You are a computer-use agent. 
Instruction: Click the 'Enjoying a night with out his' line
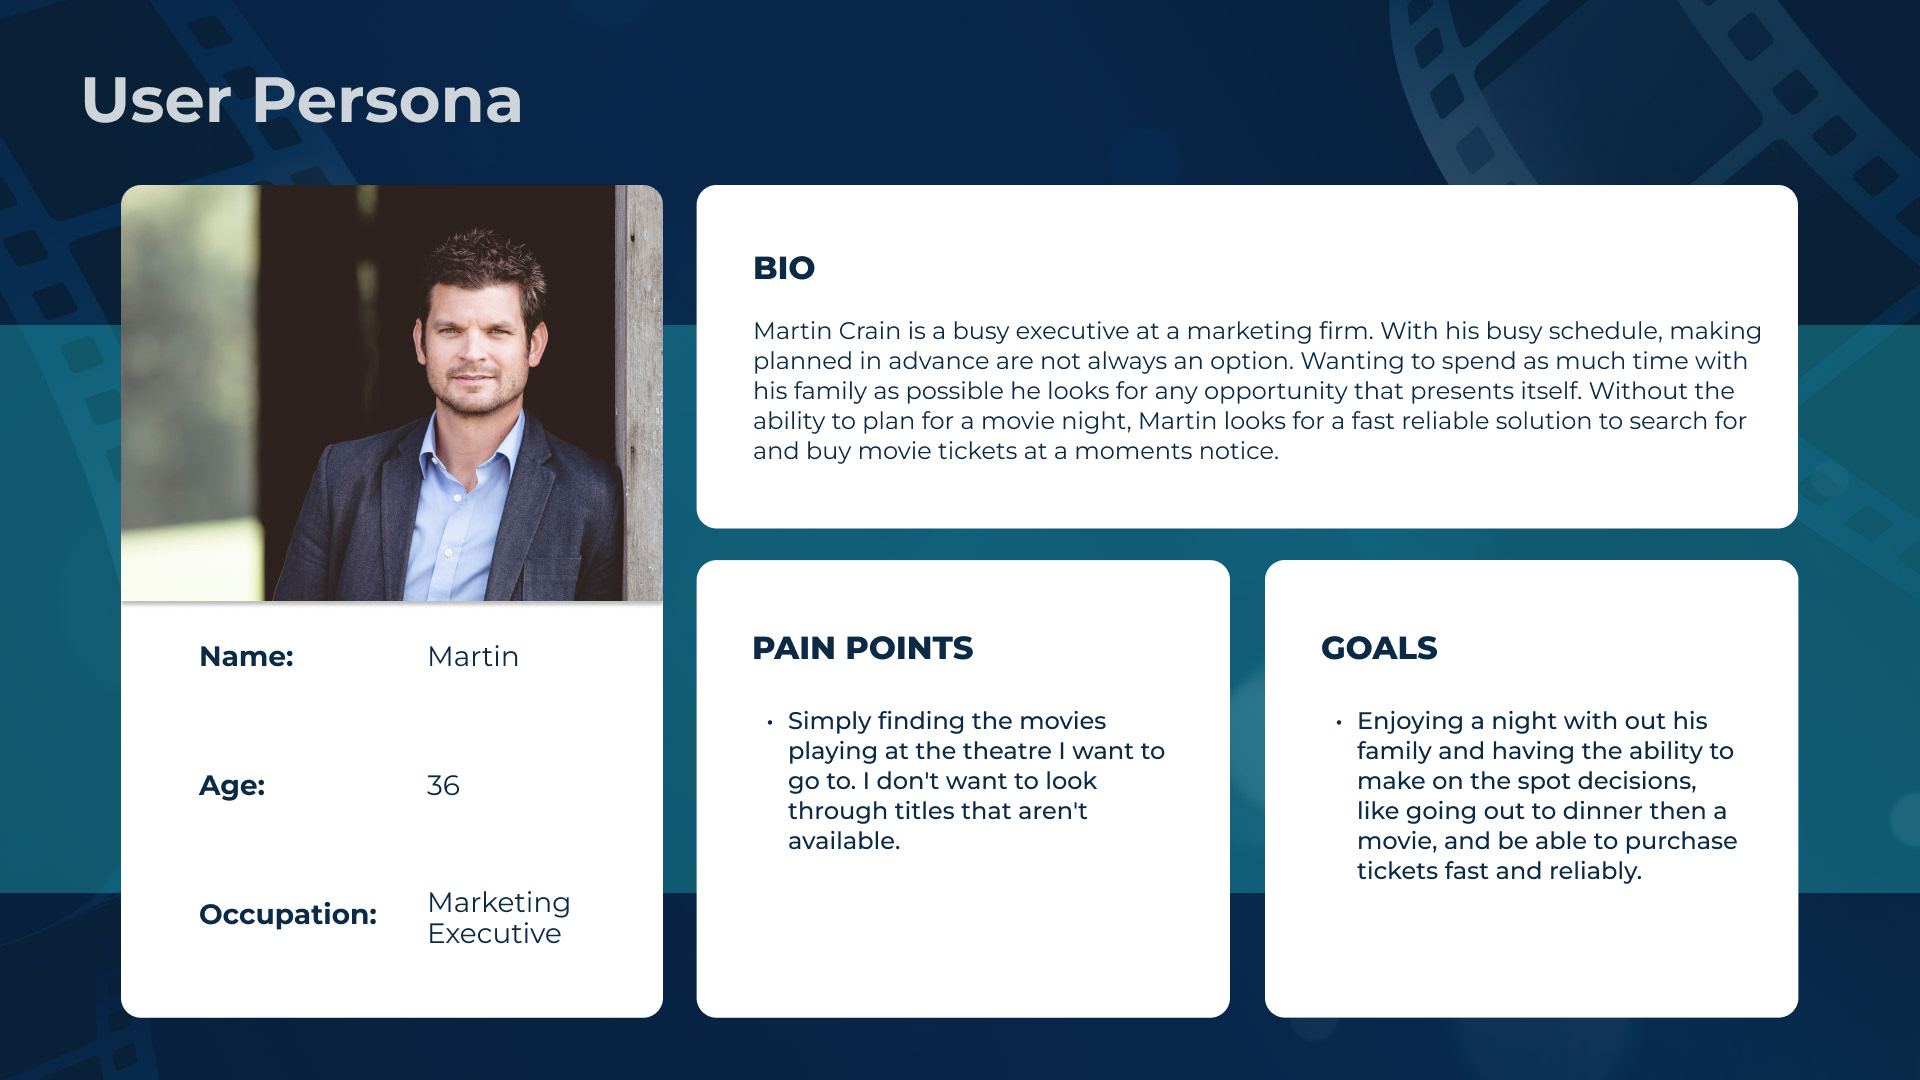pos(1531,721)
